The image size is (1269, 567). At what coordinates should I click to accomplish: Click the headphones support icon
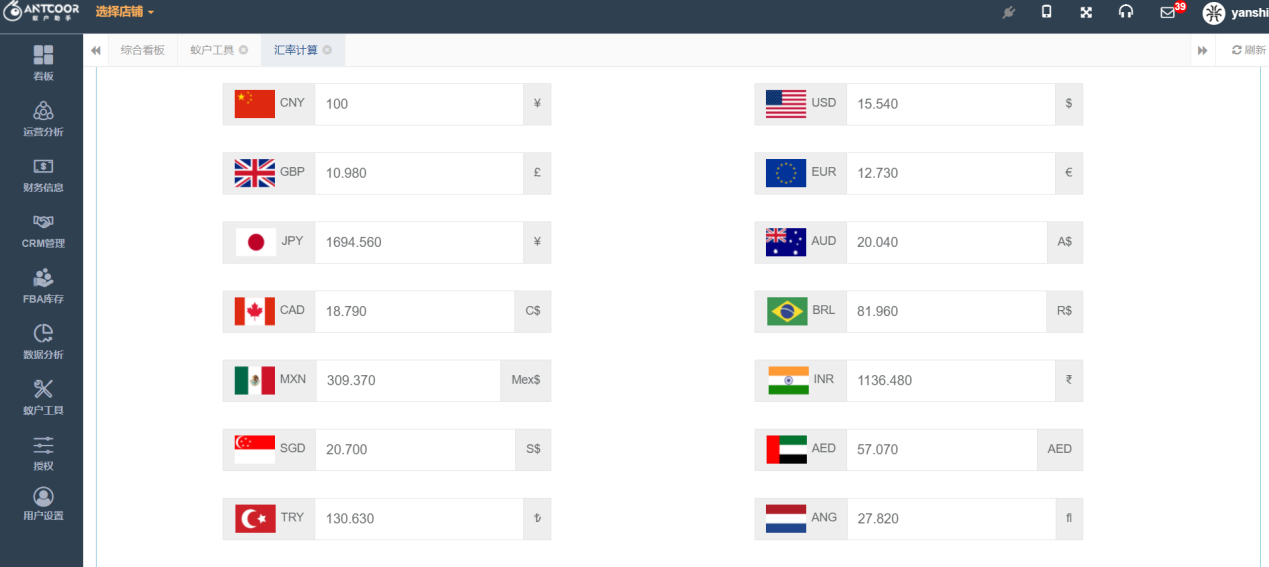[x=1126, y=12]
